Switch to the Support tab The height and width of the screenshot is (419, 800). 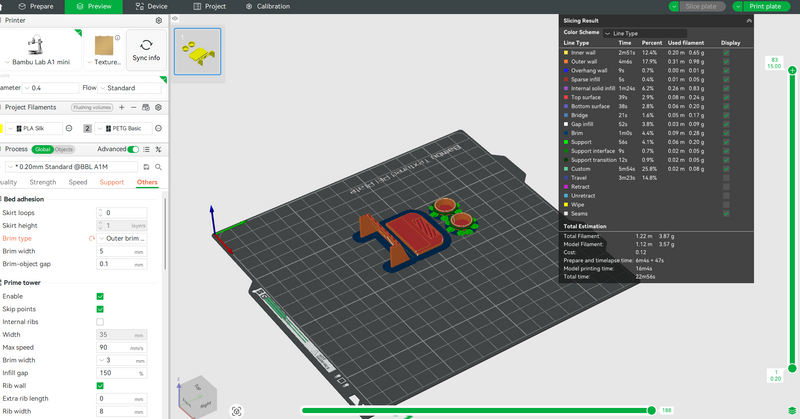click(x=112, y=182)
